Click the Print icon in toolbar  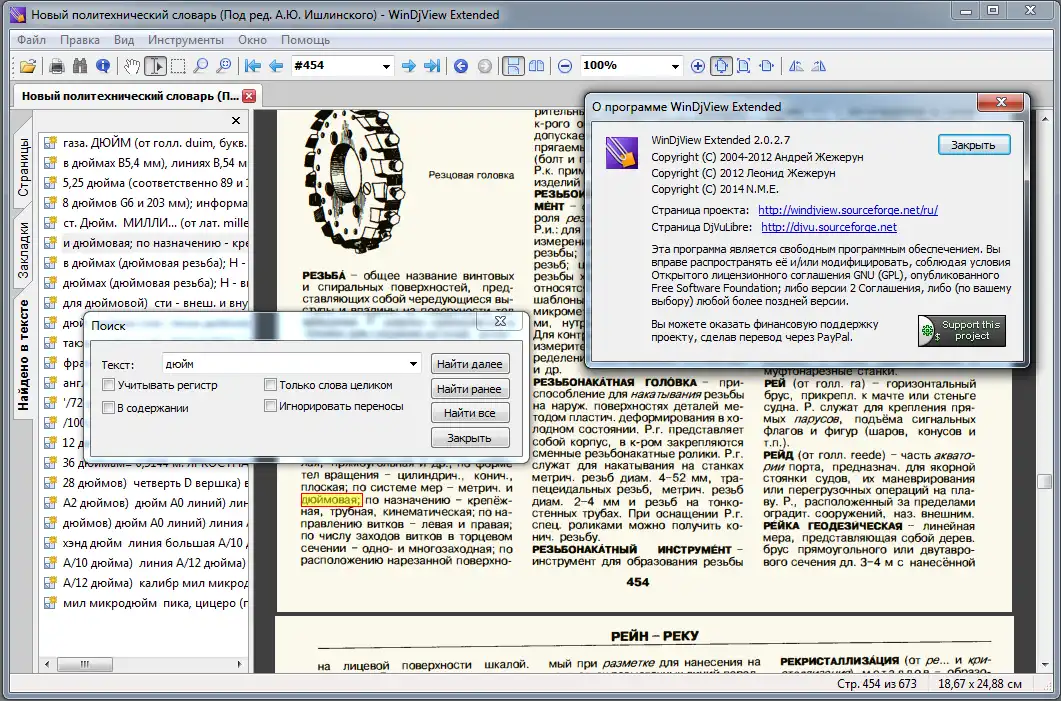point(57,66)
